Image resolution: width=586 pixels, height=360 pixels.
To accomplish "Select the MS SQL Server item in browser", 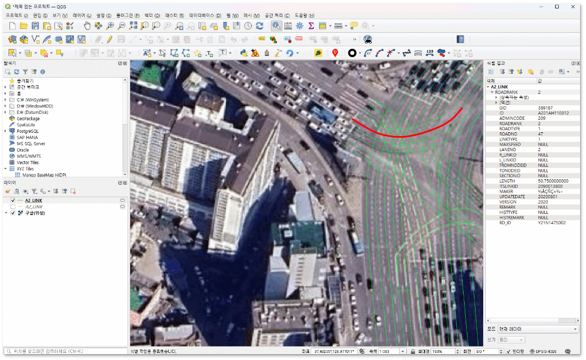I will tap(31, 144).
